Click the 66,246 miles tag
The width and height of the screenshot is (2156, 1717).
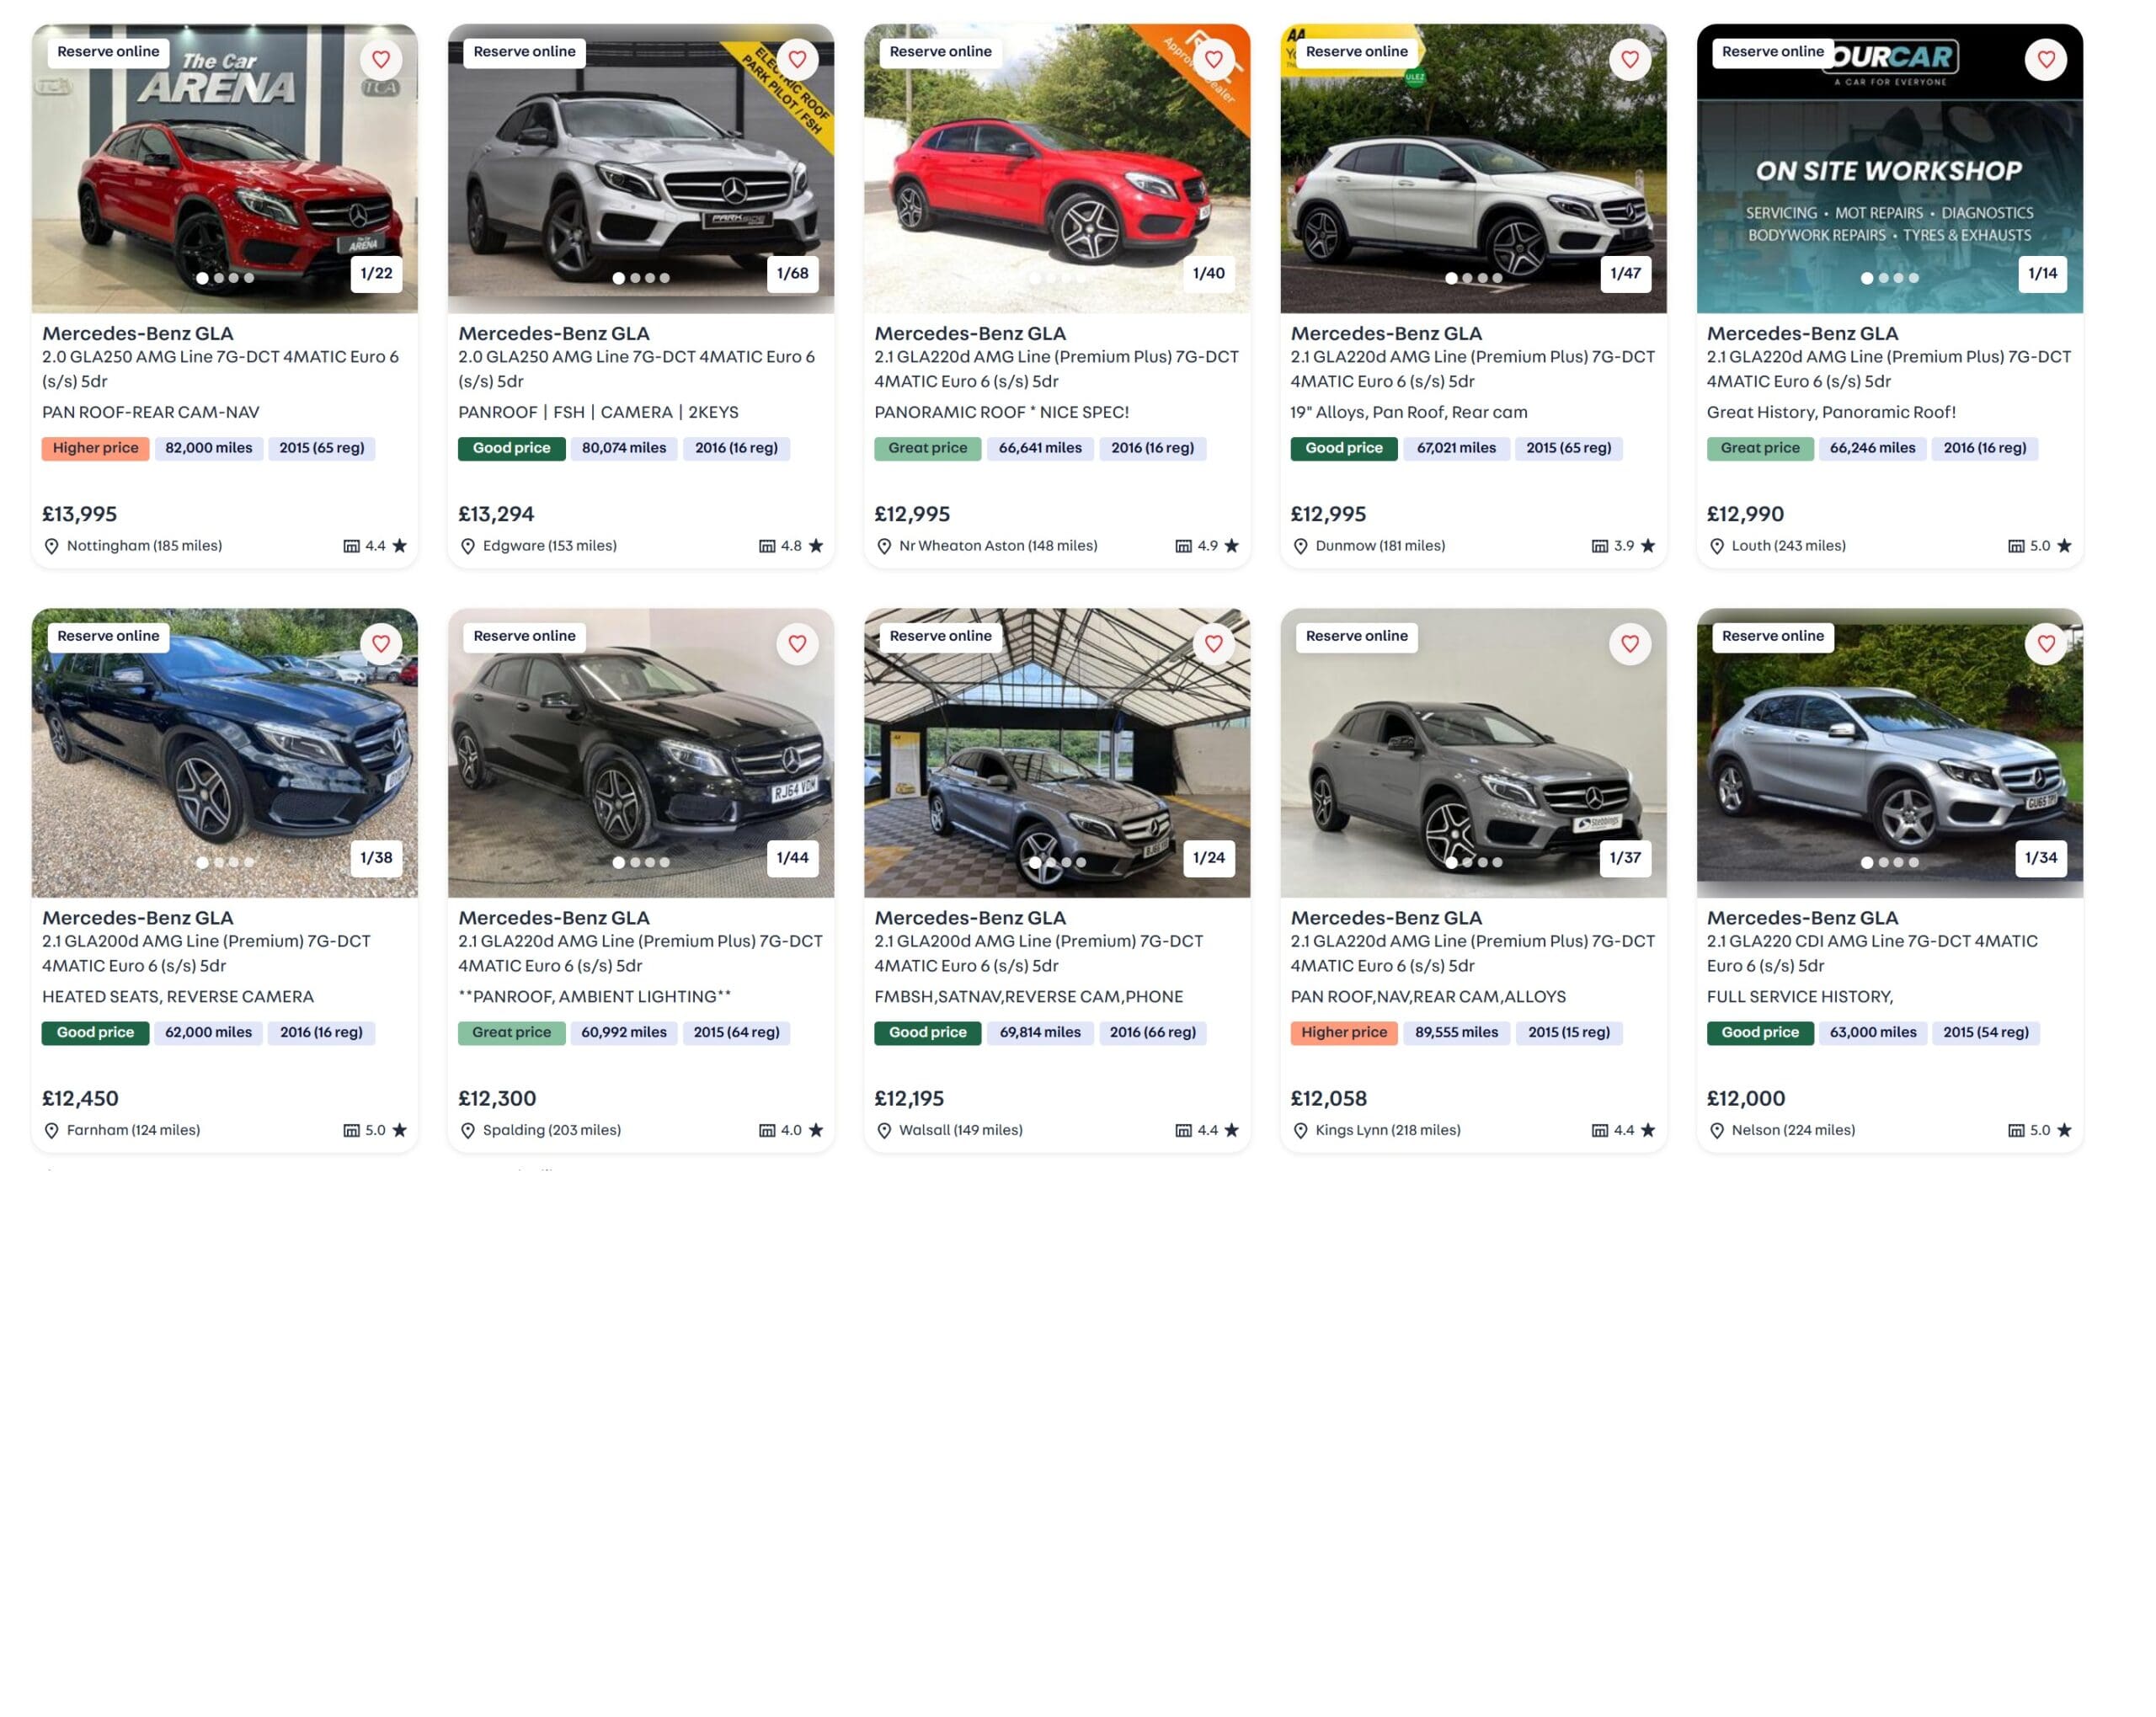[1872, 448]
